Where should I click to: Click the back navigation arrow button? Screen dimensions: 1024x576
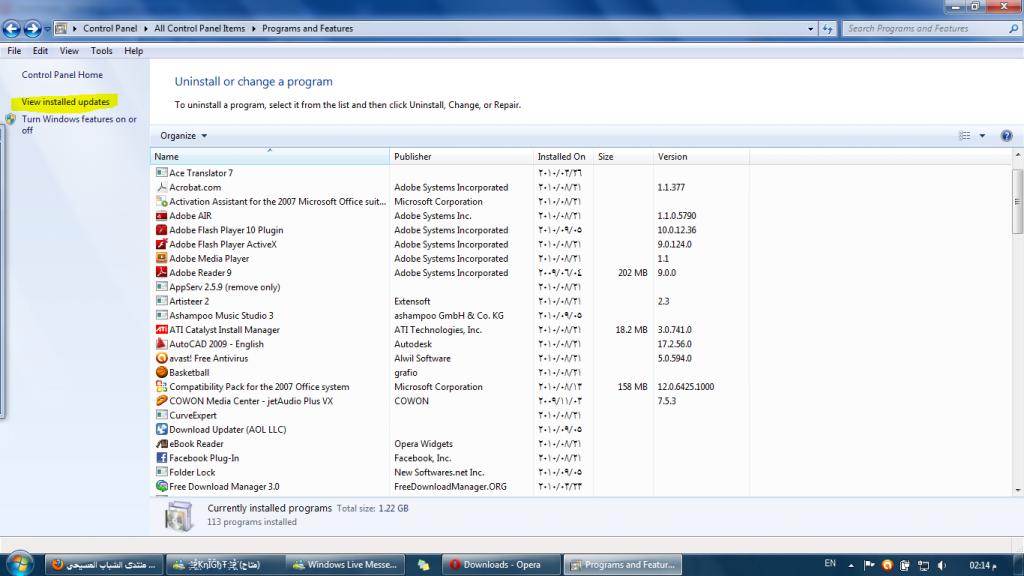(12, 29)
